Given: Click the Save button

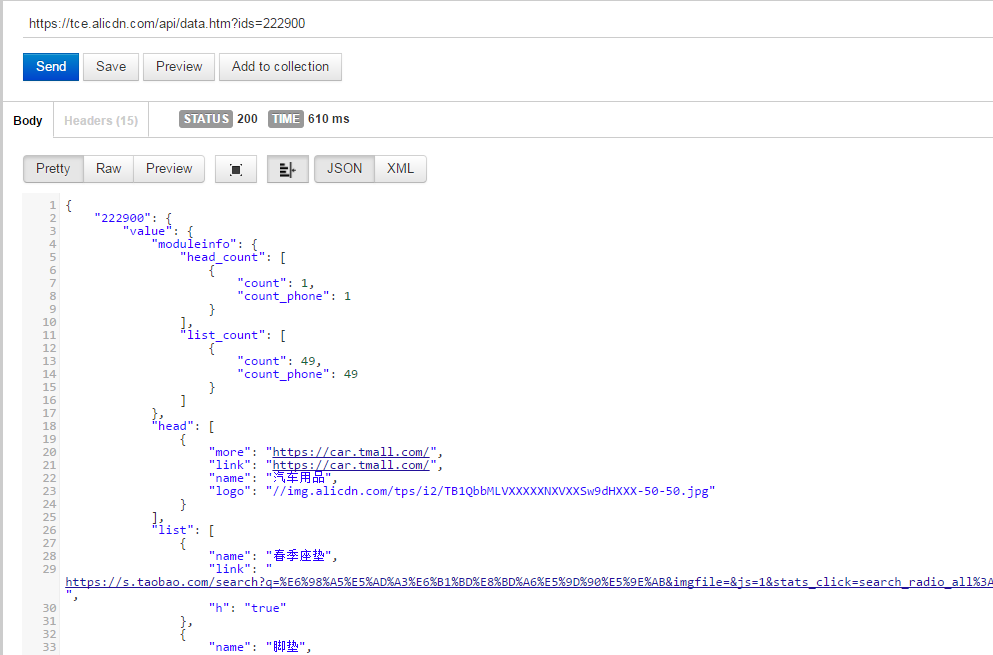Looking at the screenshot, I should [x=111, y=67].
